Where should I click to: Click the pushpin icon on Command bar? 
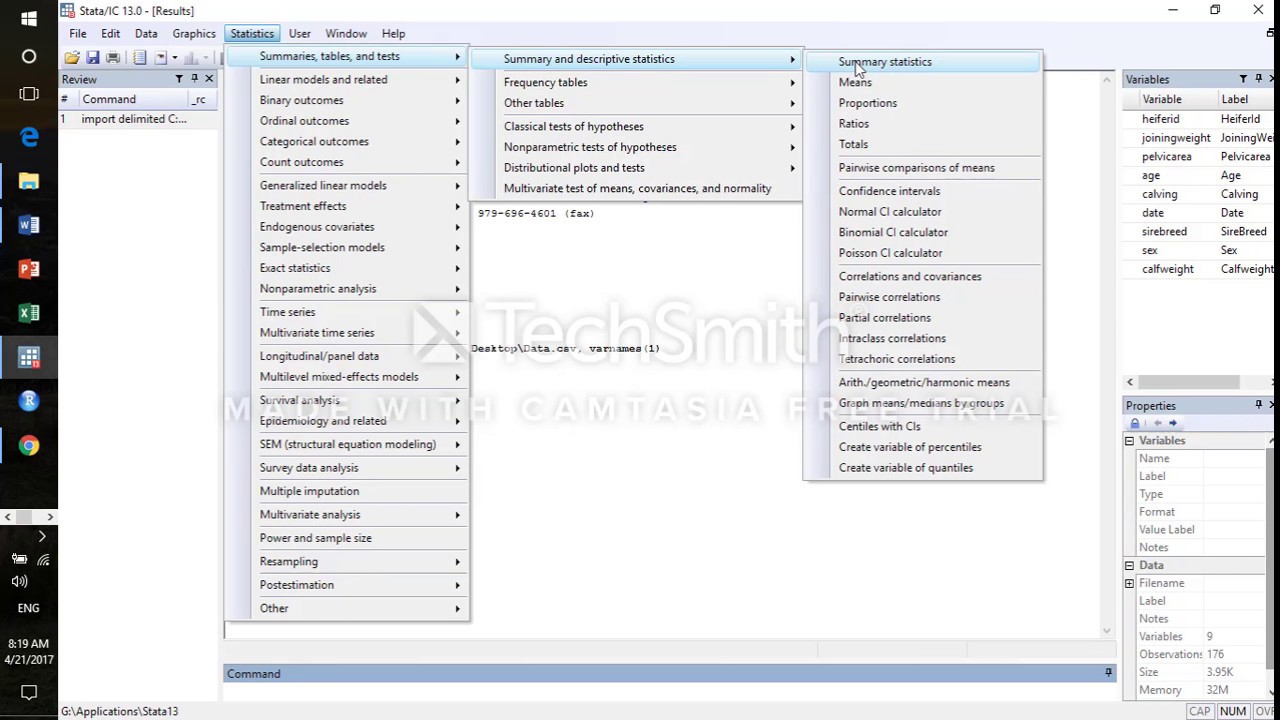1108,673
